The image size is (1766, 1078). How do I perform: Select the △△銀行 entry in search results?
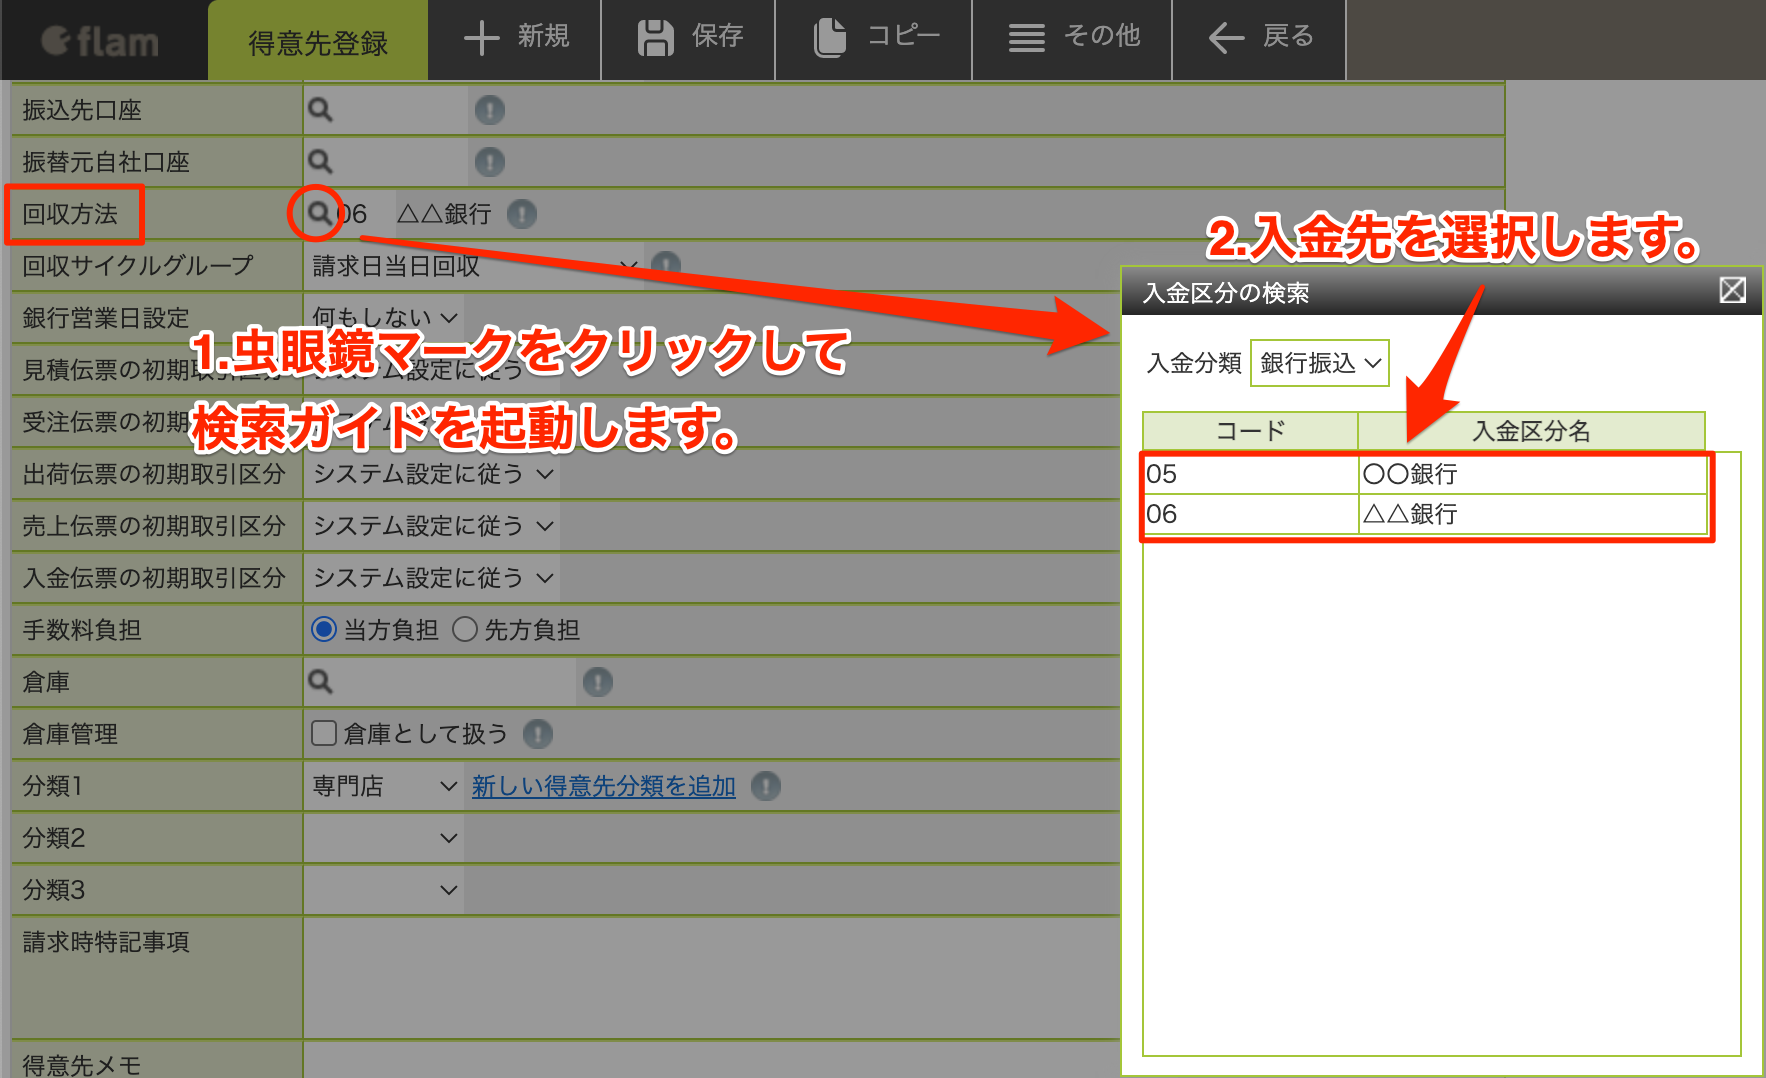point(1532,514)
